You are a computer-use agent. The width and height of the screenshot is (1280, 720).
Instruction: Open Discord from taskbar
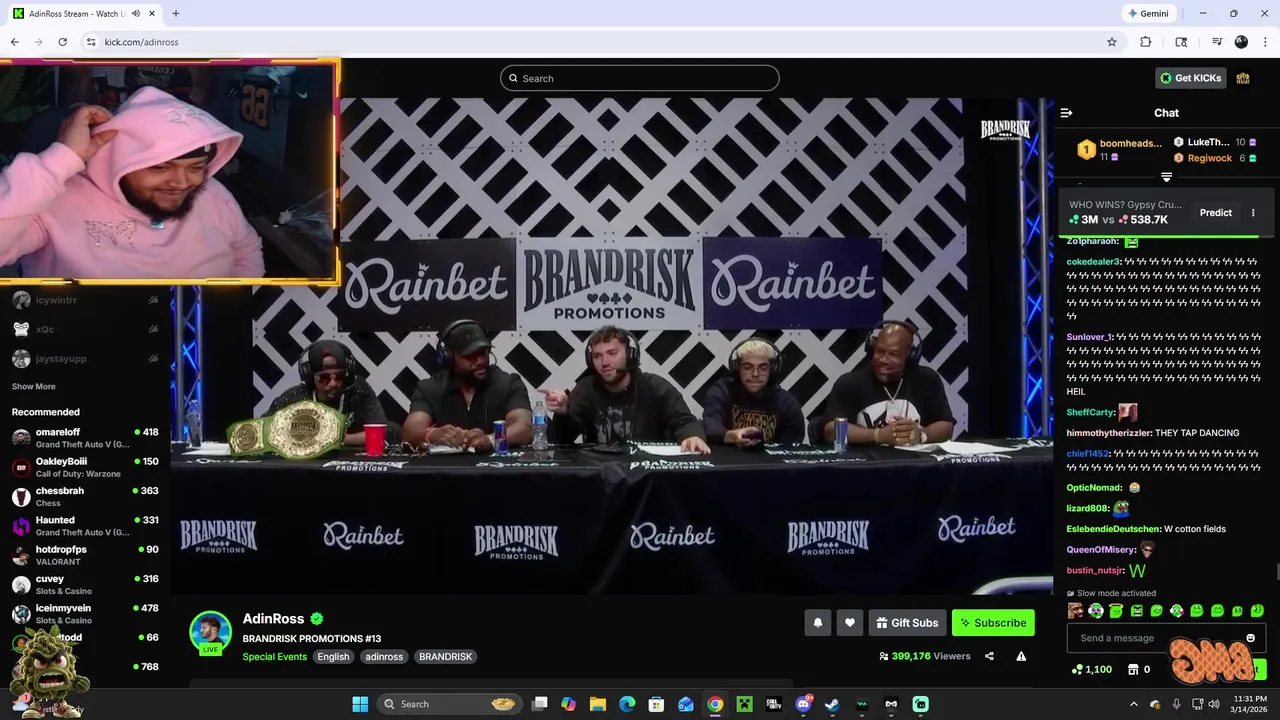[x=803, y=704]
